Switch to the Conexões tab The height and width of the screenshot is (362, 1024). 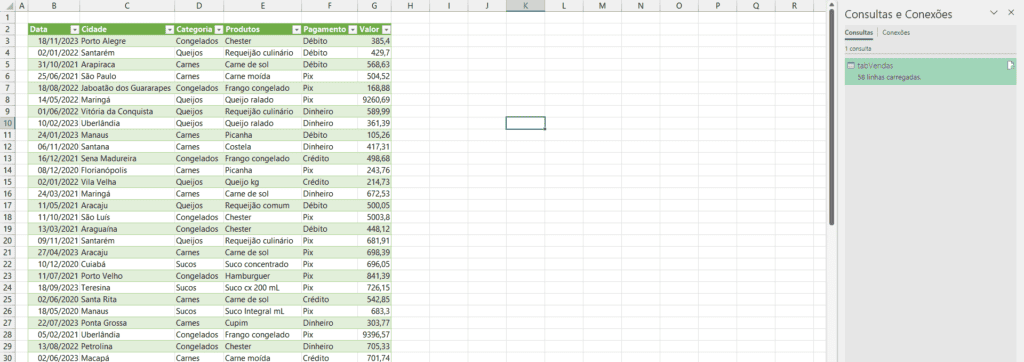(x=896, y=33)
